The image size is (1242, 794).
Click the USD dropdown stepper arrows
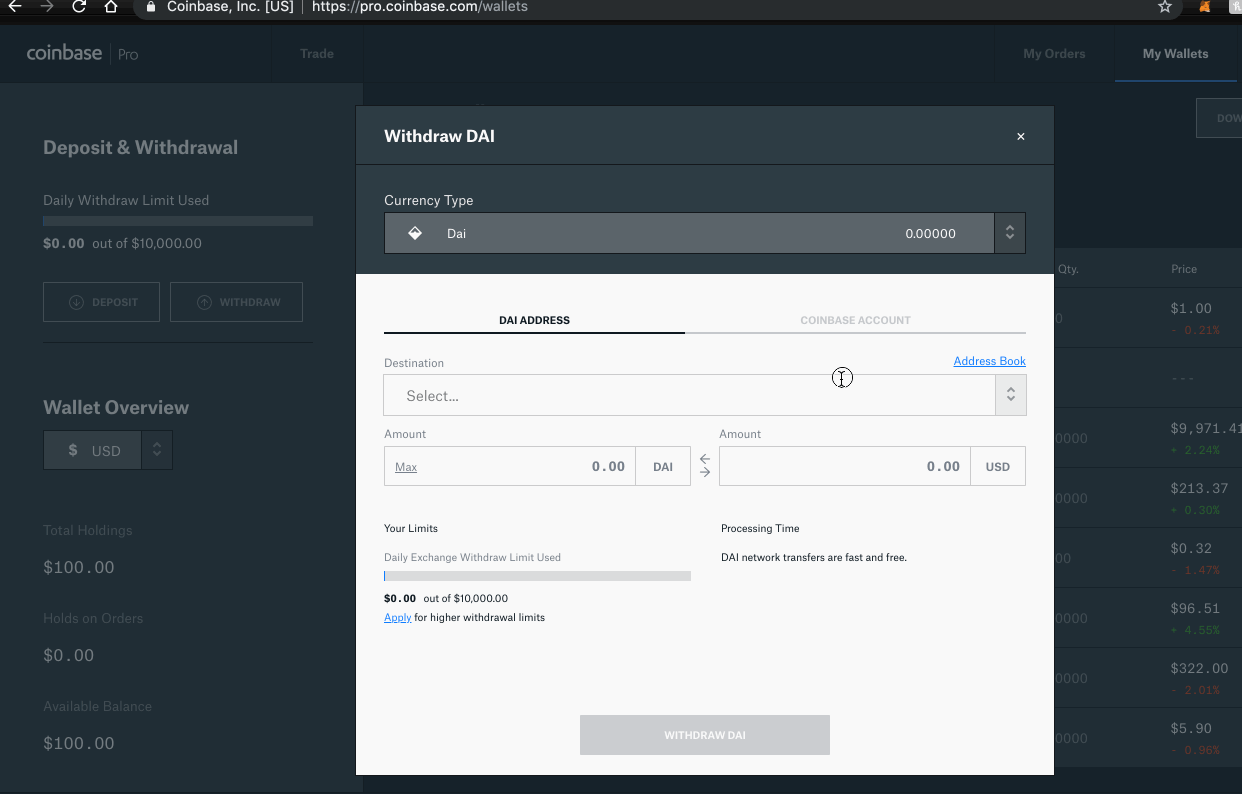[157, 450]
